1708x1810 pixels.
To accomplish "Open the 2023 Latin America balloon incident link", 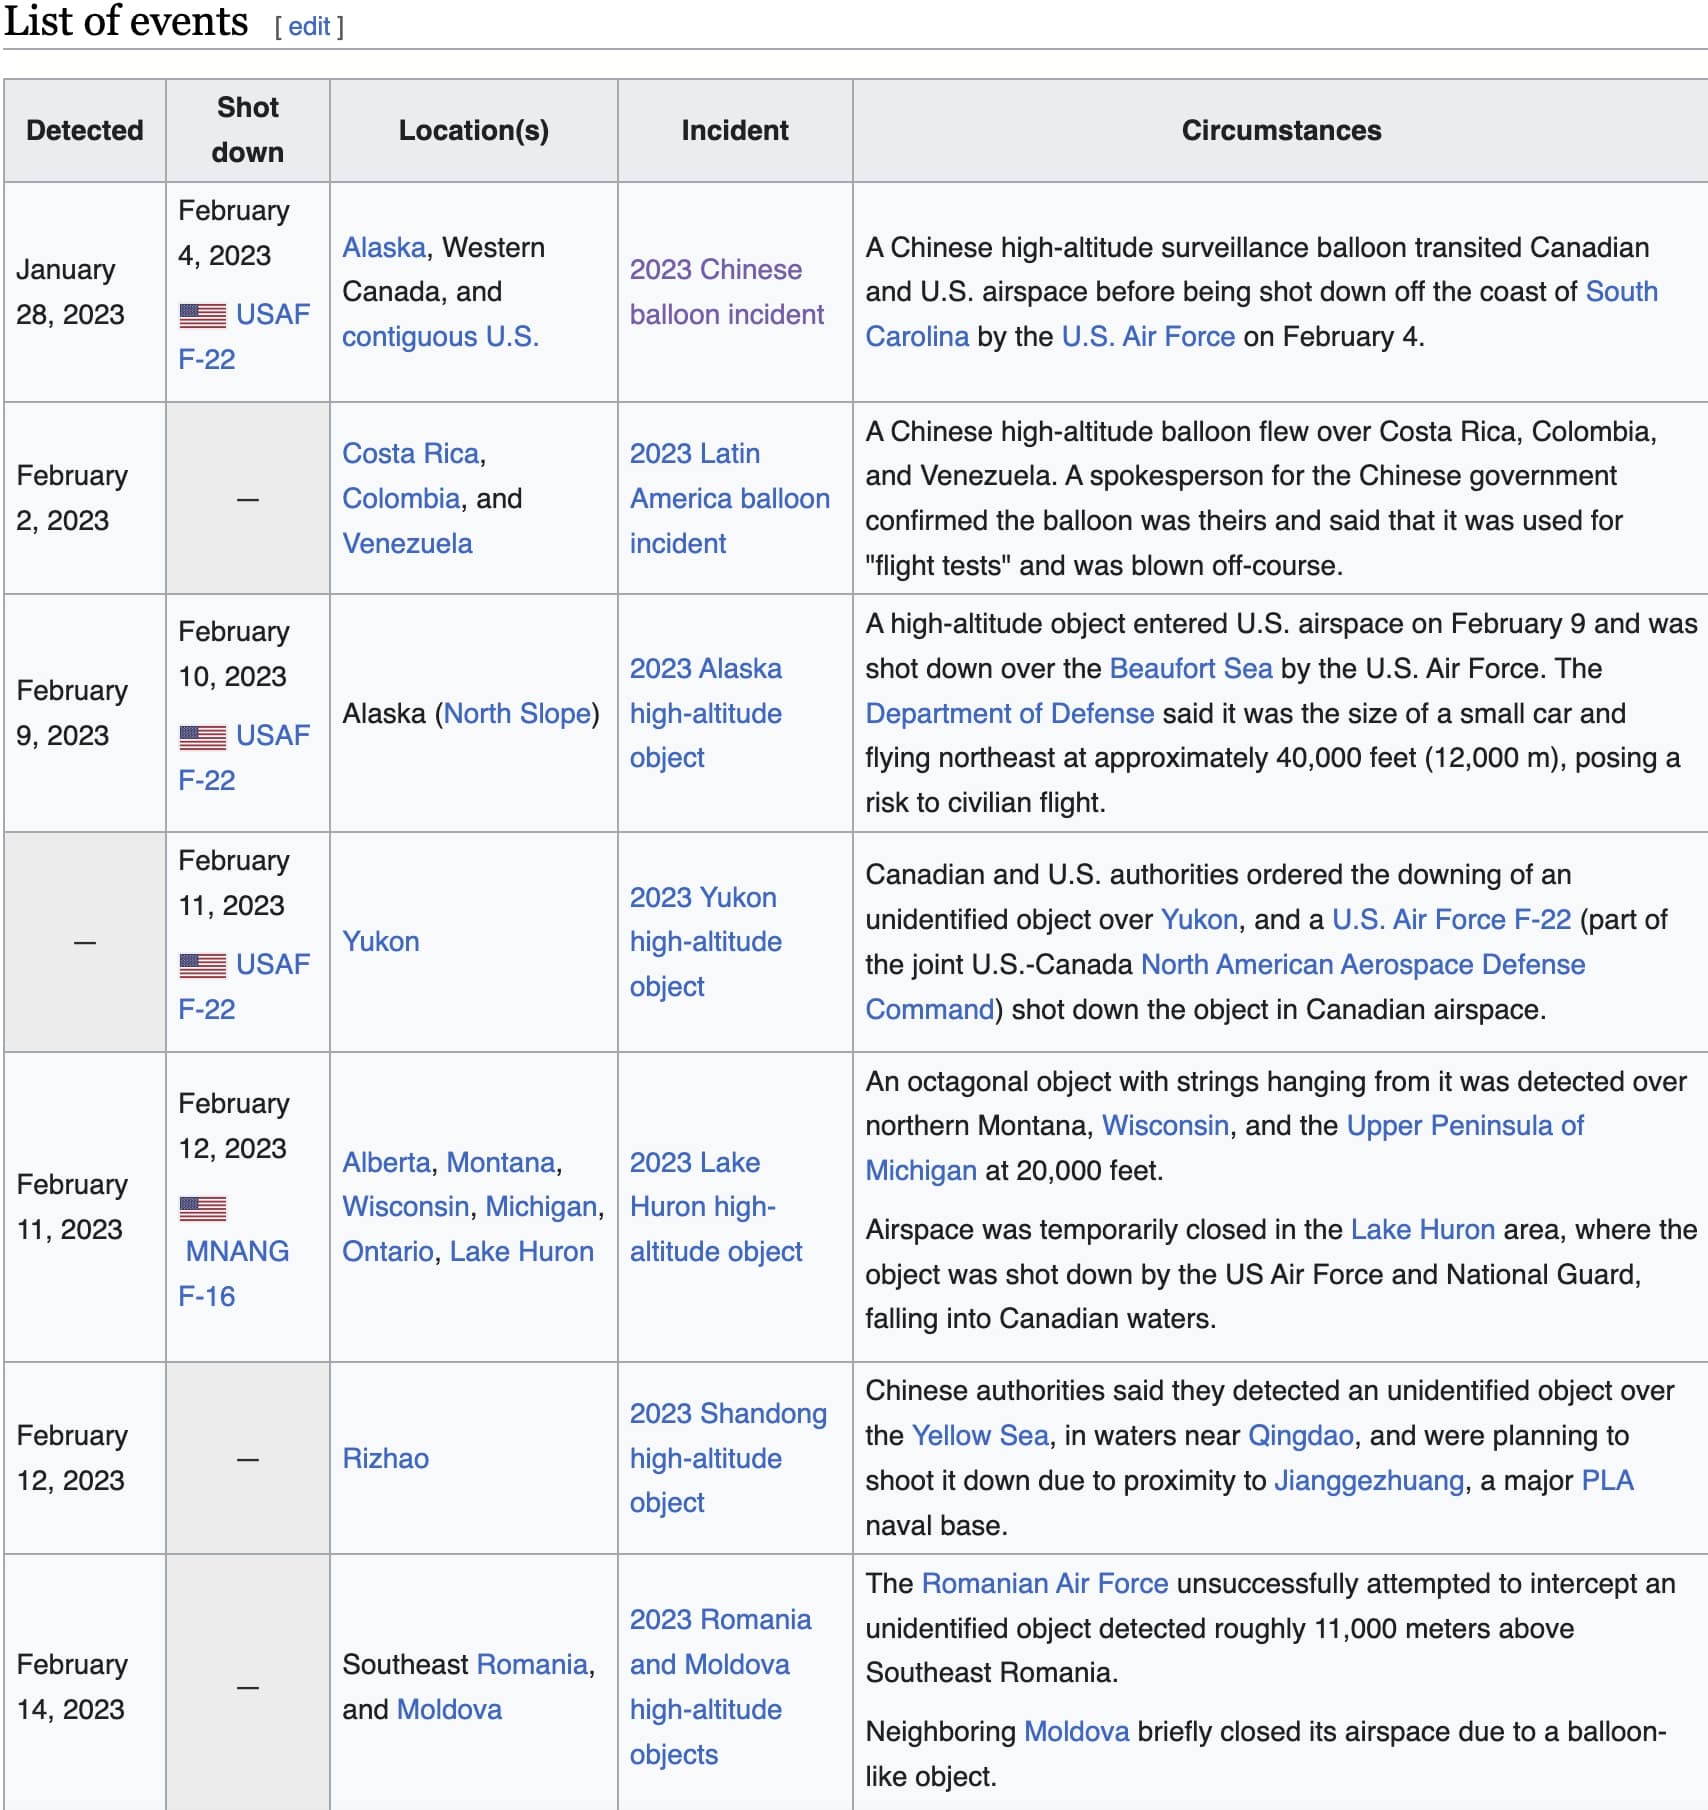I will 729,499.
